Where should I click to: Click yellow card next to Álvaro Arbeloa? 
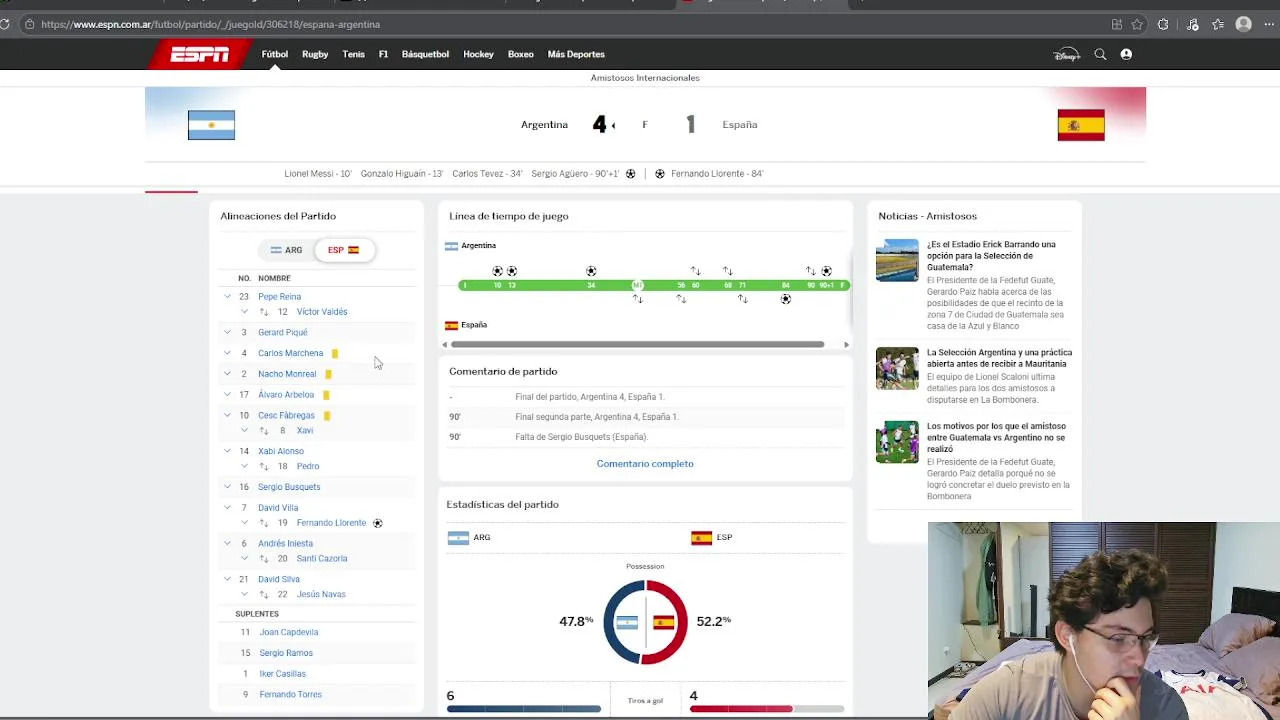coord(326,395)
